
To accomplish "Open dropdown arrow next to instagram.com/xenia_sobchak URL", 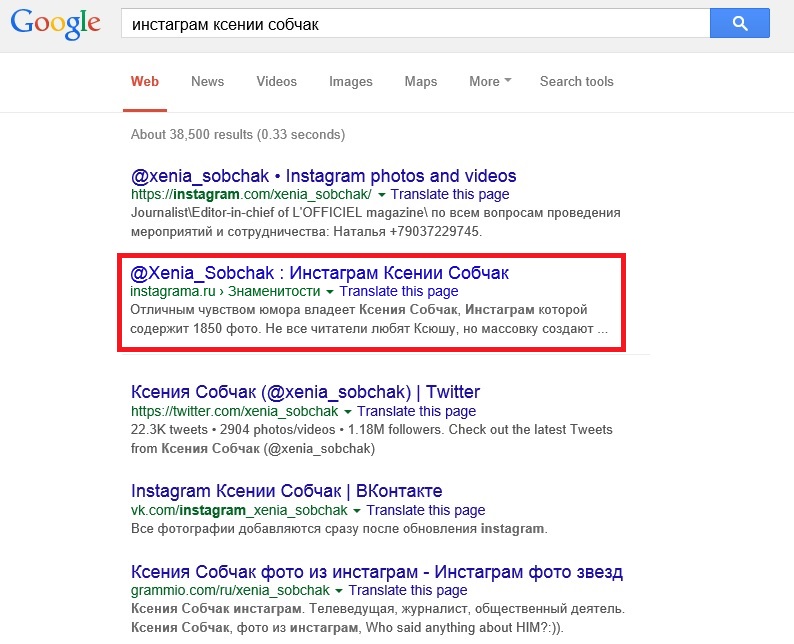I will coord(381,195).
